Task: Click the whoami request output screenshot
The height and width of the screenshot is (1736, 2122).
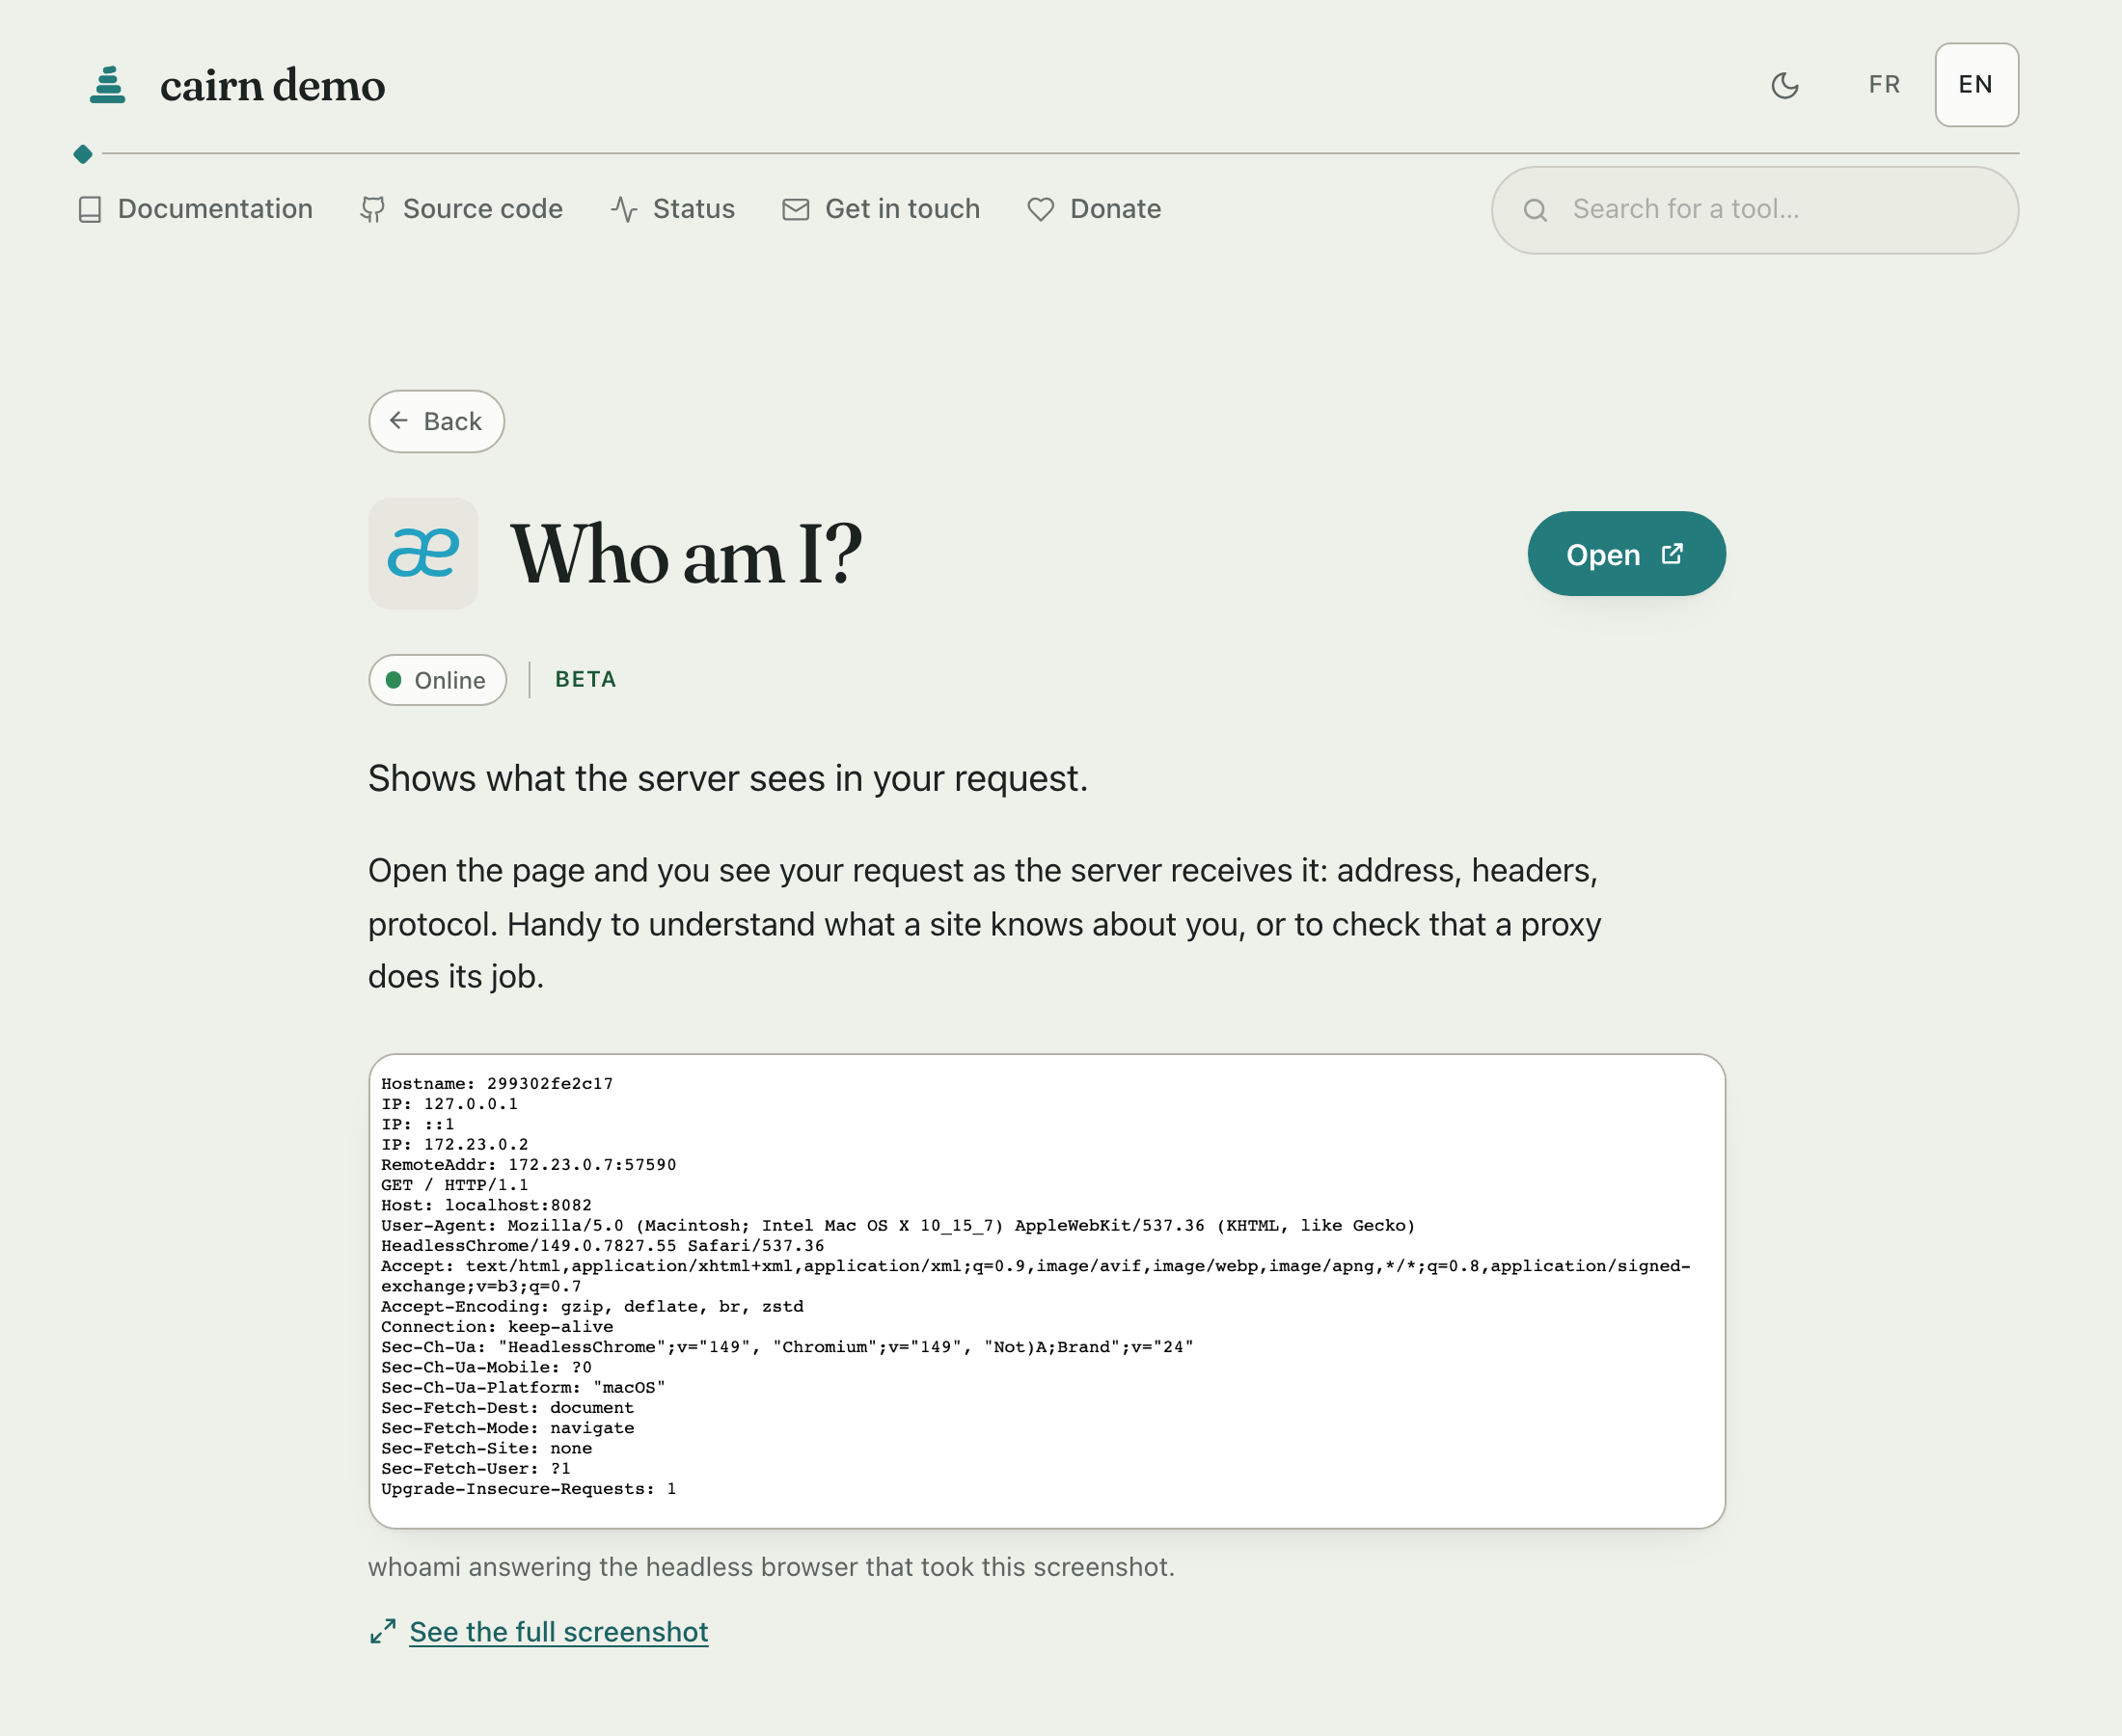Action: tap(1047, 1291)
